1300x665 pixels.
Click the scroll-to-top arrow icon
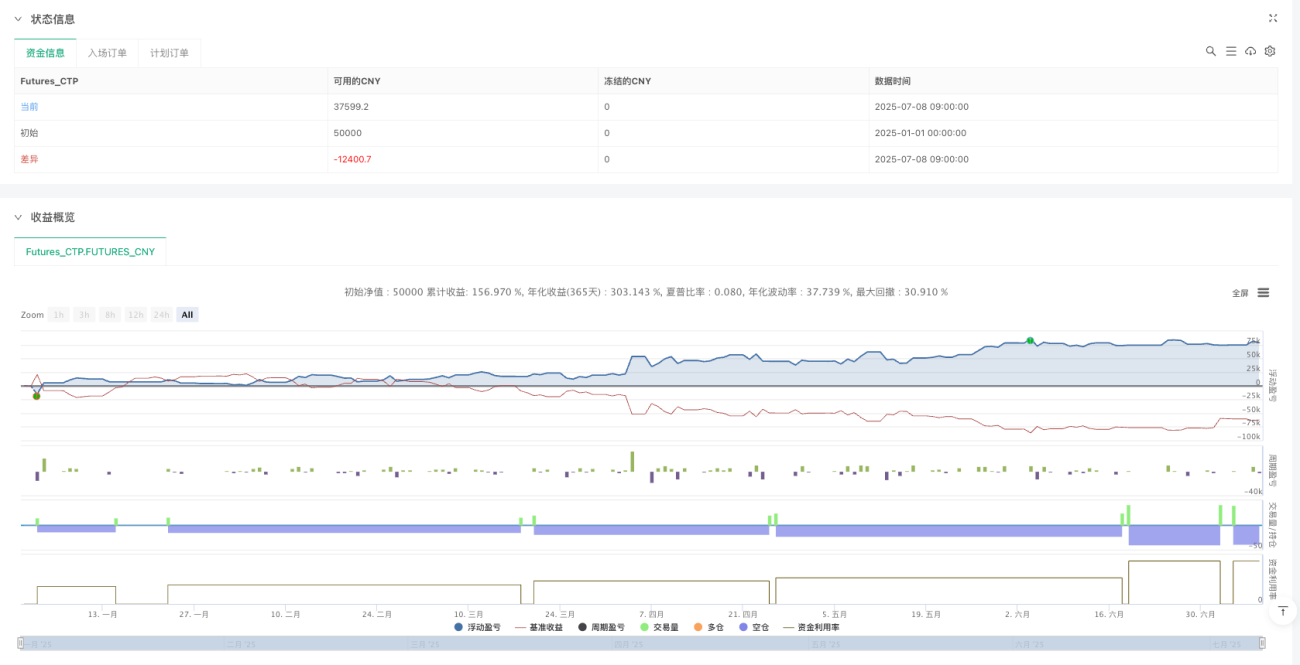tap(1282, 609)
